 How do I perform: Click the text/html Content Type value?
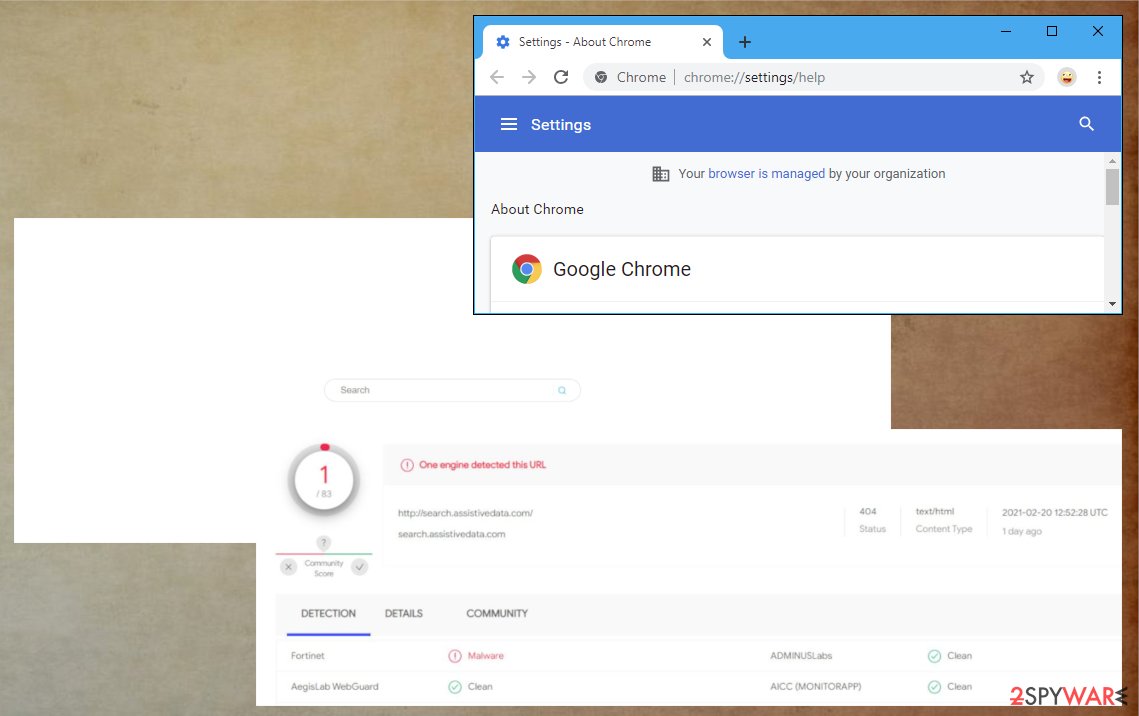(x=934, y=511)
